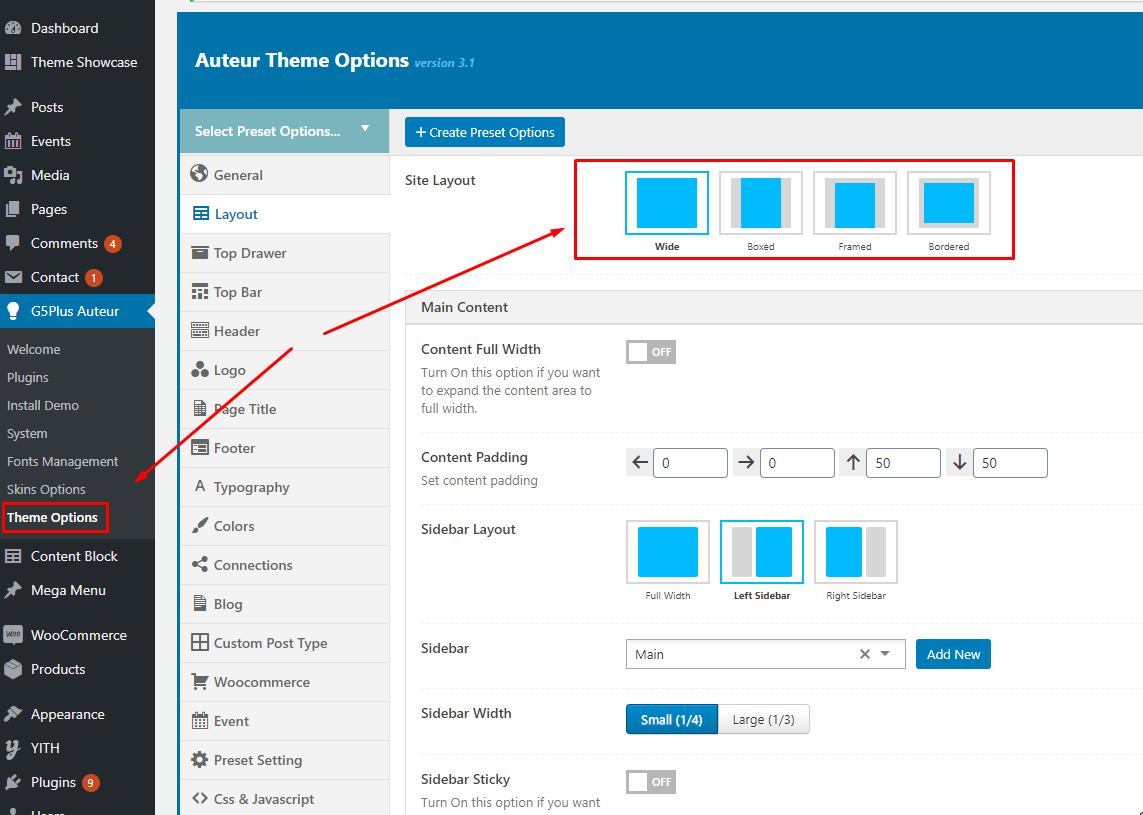Click the Top Bar grid icon
Screen dimensions: 1143x815
pyautogui.click(x=200, y=292)
